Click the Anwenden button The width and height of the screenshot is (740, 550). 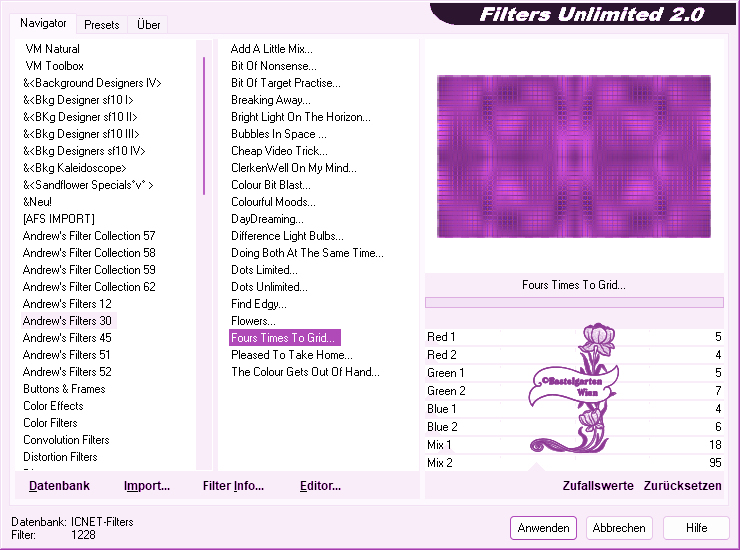[x=543, y=528]
